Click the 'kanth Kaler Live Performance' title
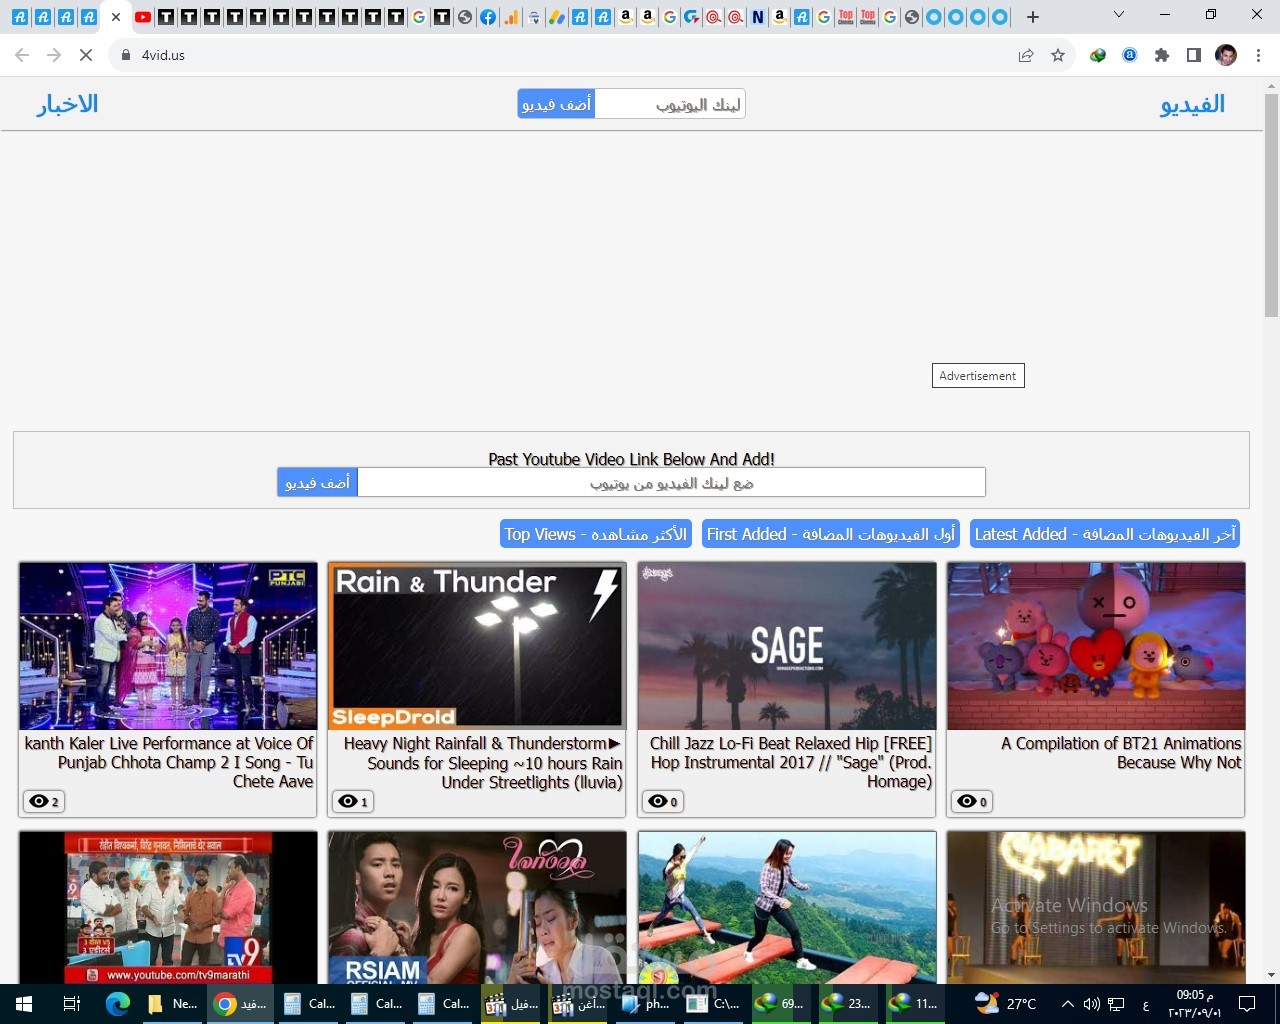The width and height of the screenshot is (1280, 1024). pos(169,762)
